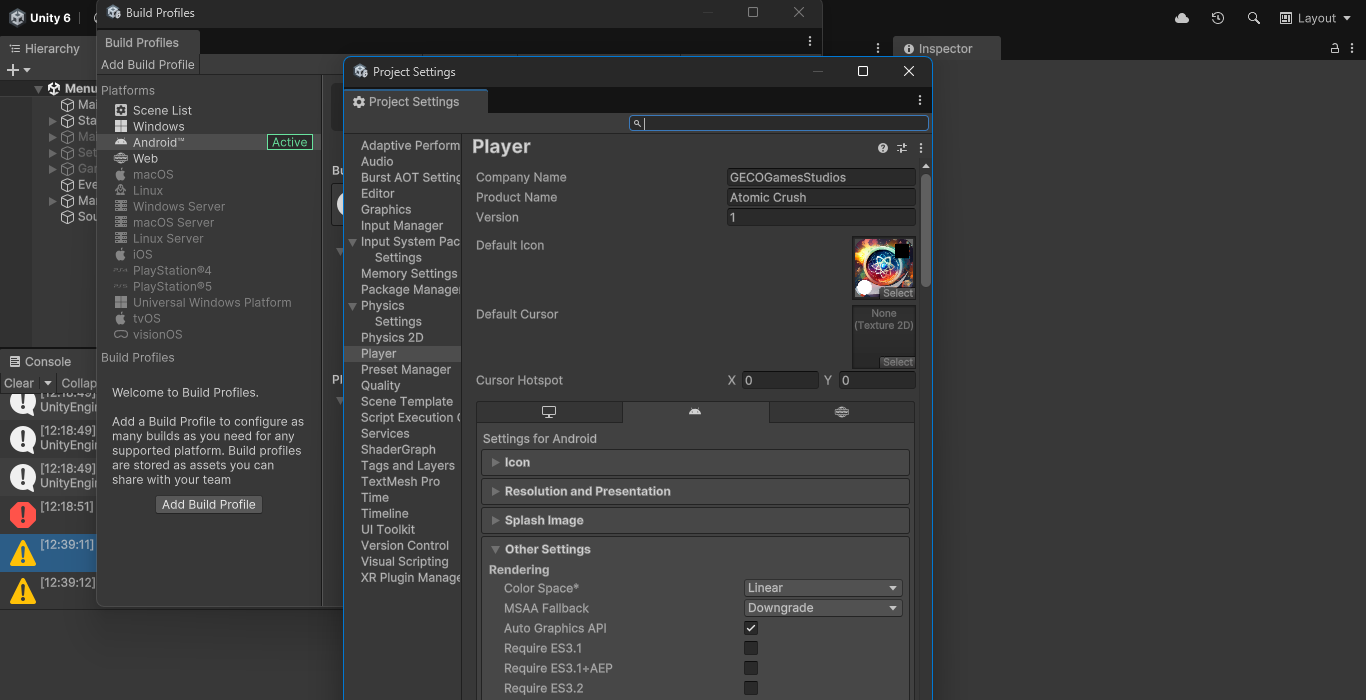The height and width of the screenshot is (700, 1366).
Task: Open Player header more-options menu
Action: coord(921,148)
